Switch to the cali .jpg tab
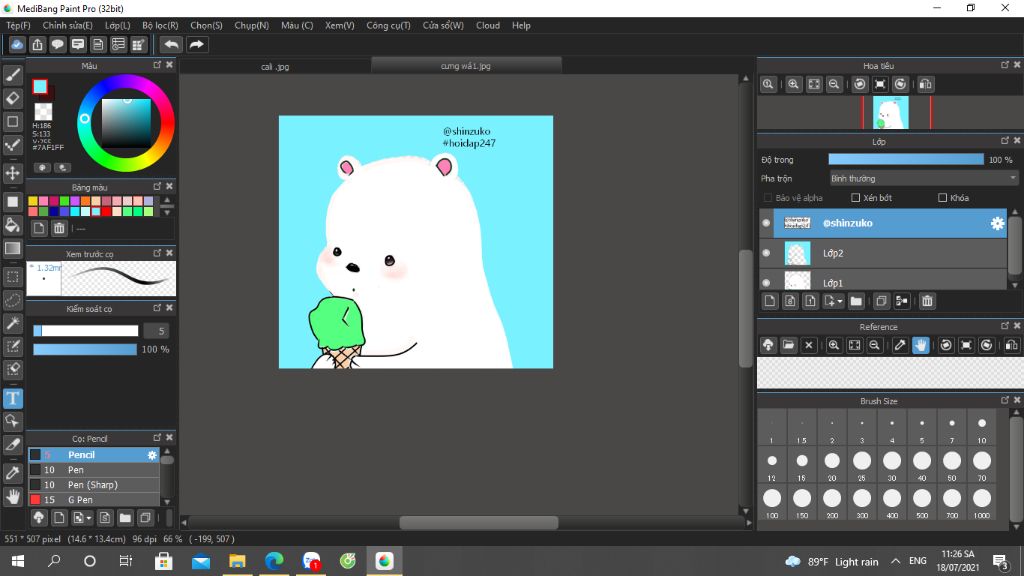The image size is (1024, 576). coord(275,66)
